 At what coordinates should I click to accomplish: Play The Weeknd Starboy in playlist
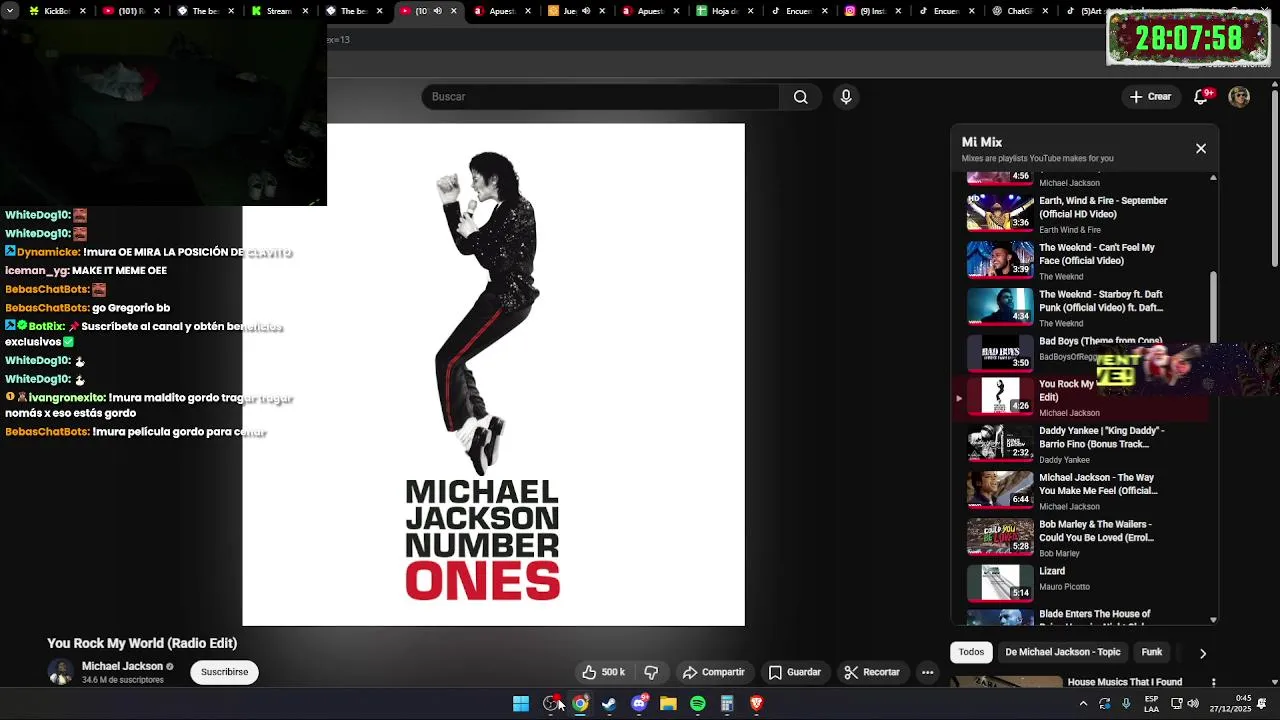pyautogui.click(x=1085, y=307)
